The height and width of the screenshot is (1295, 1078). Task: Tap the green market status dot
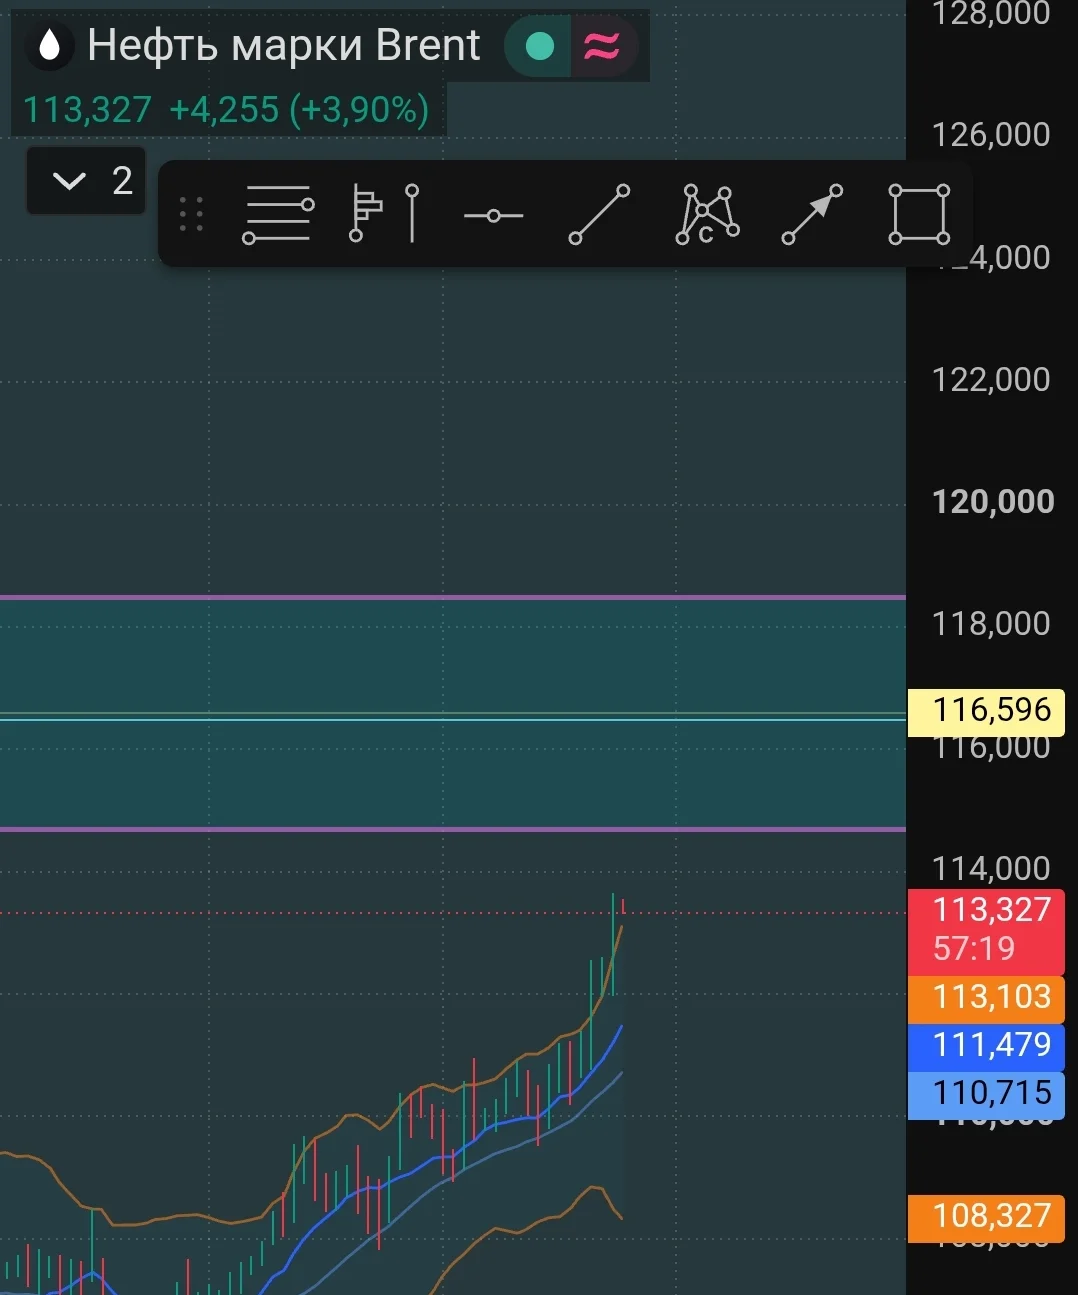click(x=540, y=46)
